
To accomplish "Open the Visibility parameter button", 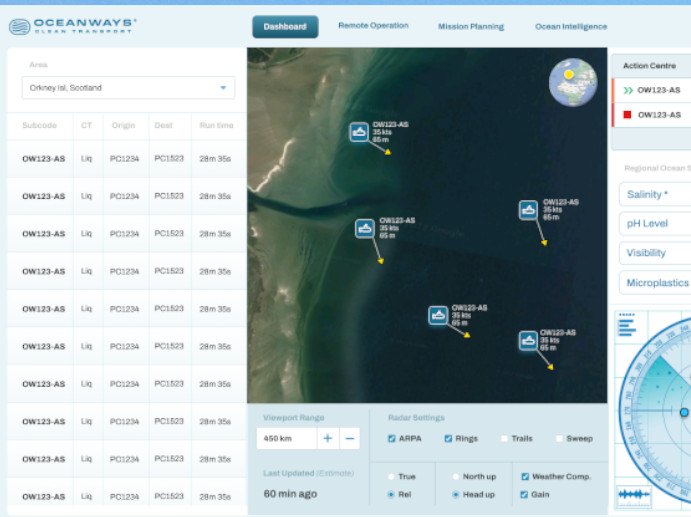I will click(x=655, y=253).
